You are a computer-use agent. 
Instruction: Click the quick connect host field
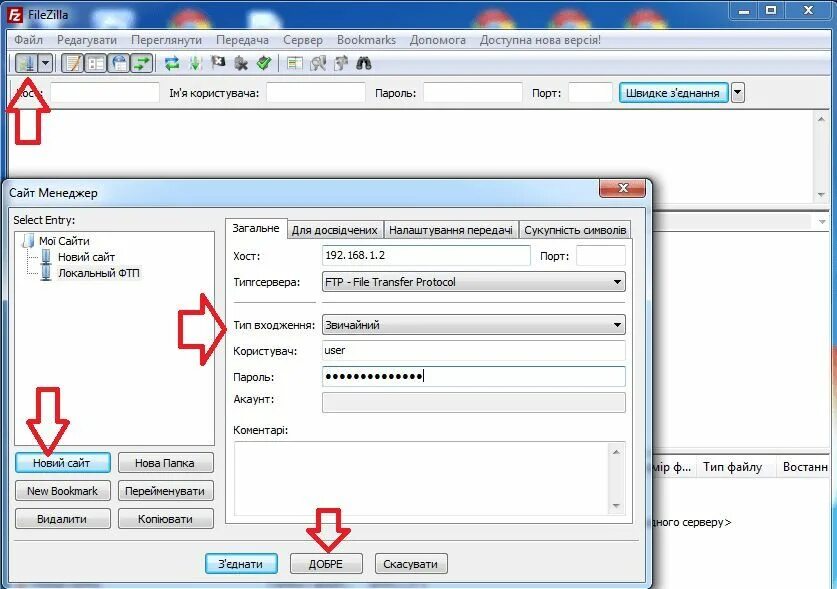105,93
